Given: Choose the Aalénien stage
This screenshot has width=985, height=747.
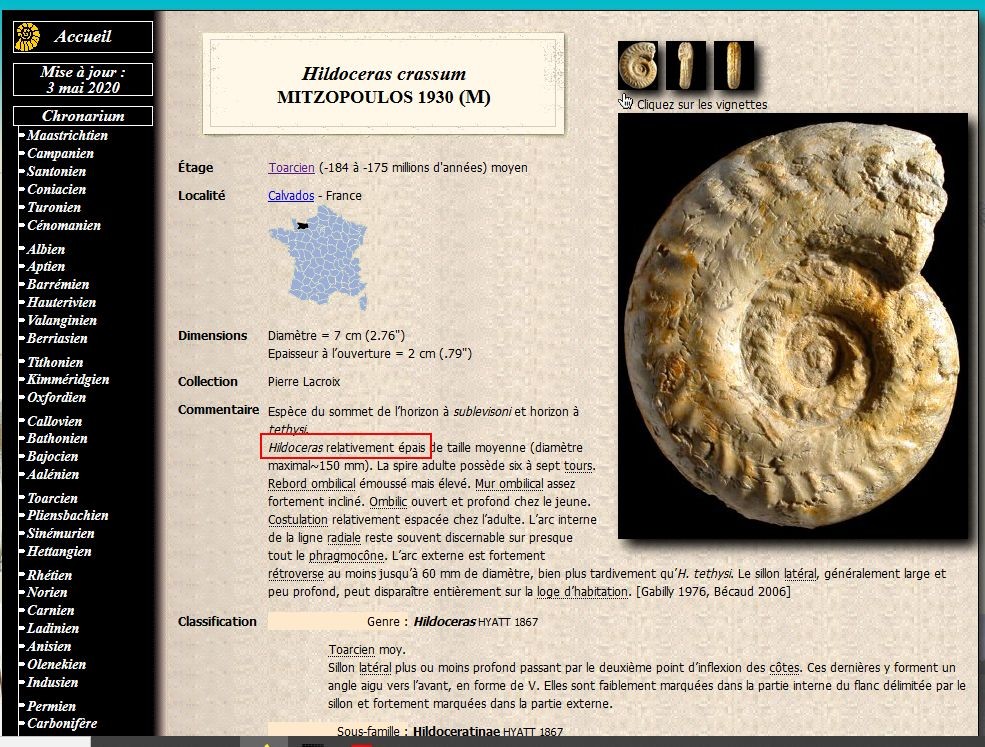Looking at the screenshot, I should click(x=53, y=474).
